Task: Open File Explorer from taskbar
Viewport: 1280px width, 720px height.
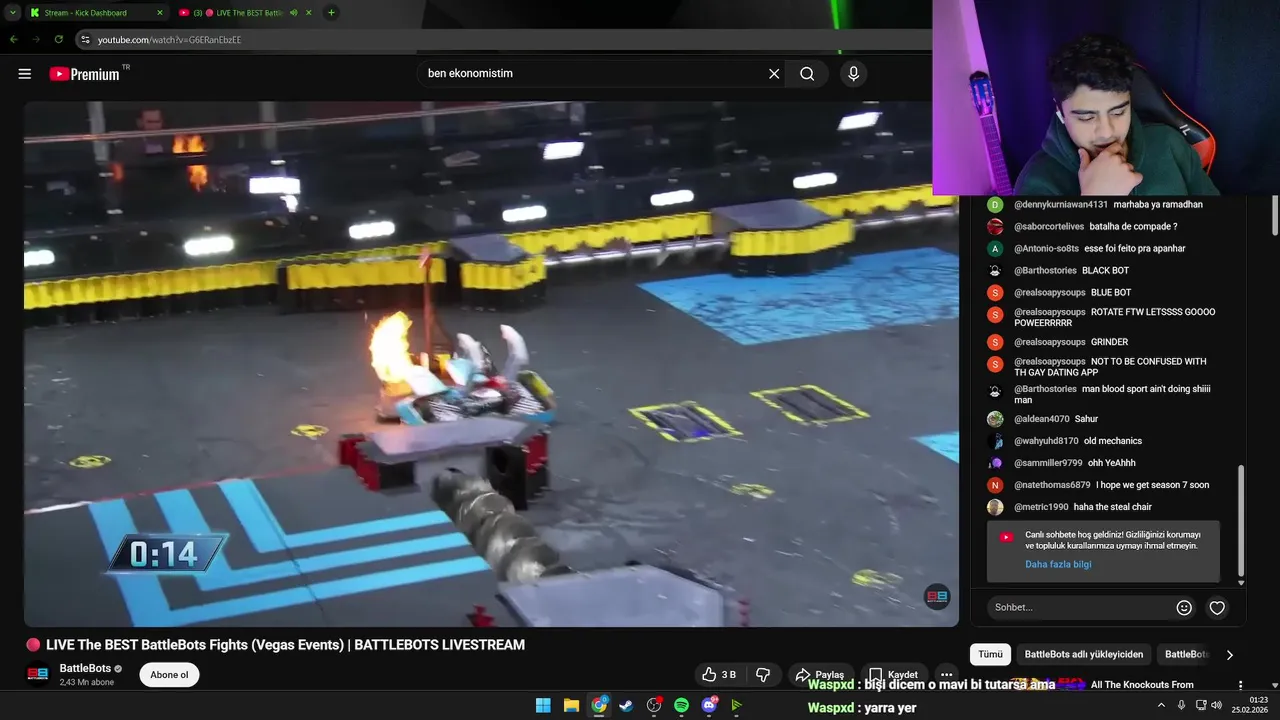Action: pyautogui.click(x=571, y=705)
